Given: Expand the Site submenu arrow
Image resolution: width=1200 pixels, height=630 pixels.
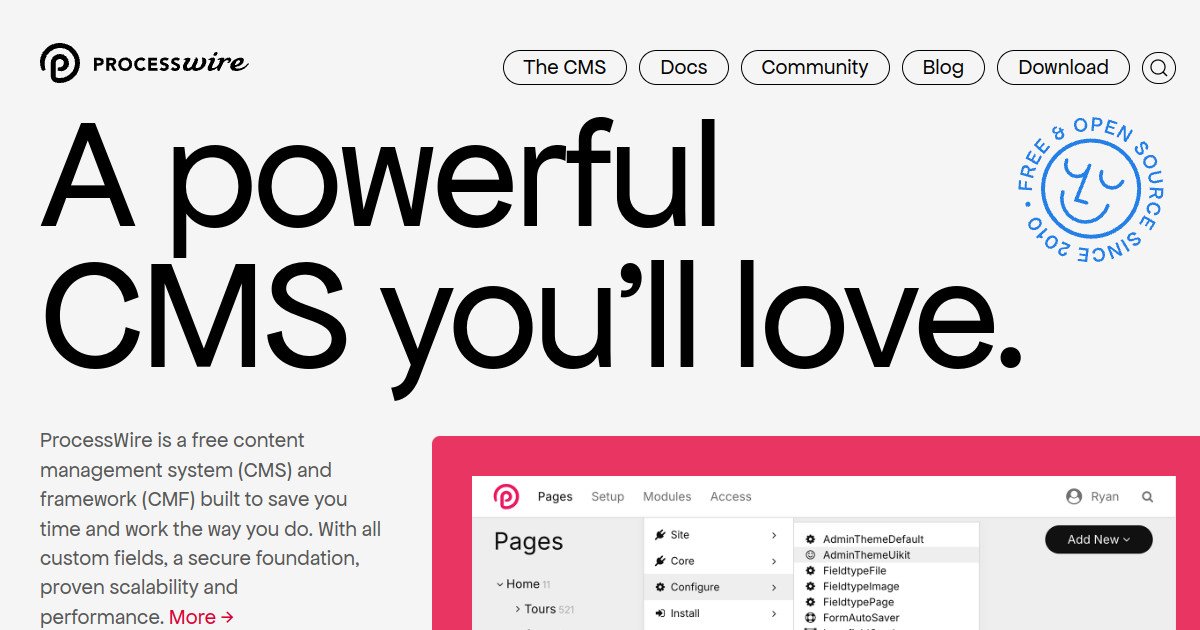Looking at the screenshot, I should point(774,535).
